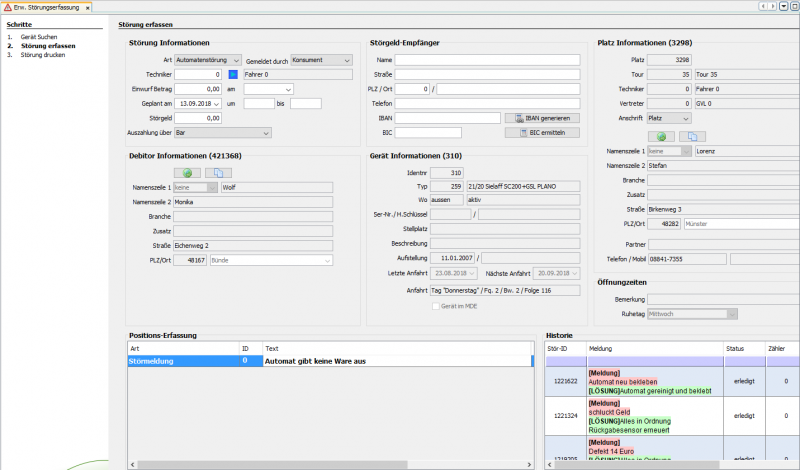Viewport: 800px width, 470px height.
Task: Select the Erw. Störungserfassung tab
Action: pos(45,7)
